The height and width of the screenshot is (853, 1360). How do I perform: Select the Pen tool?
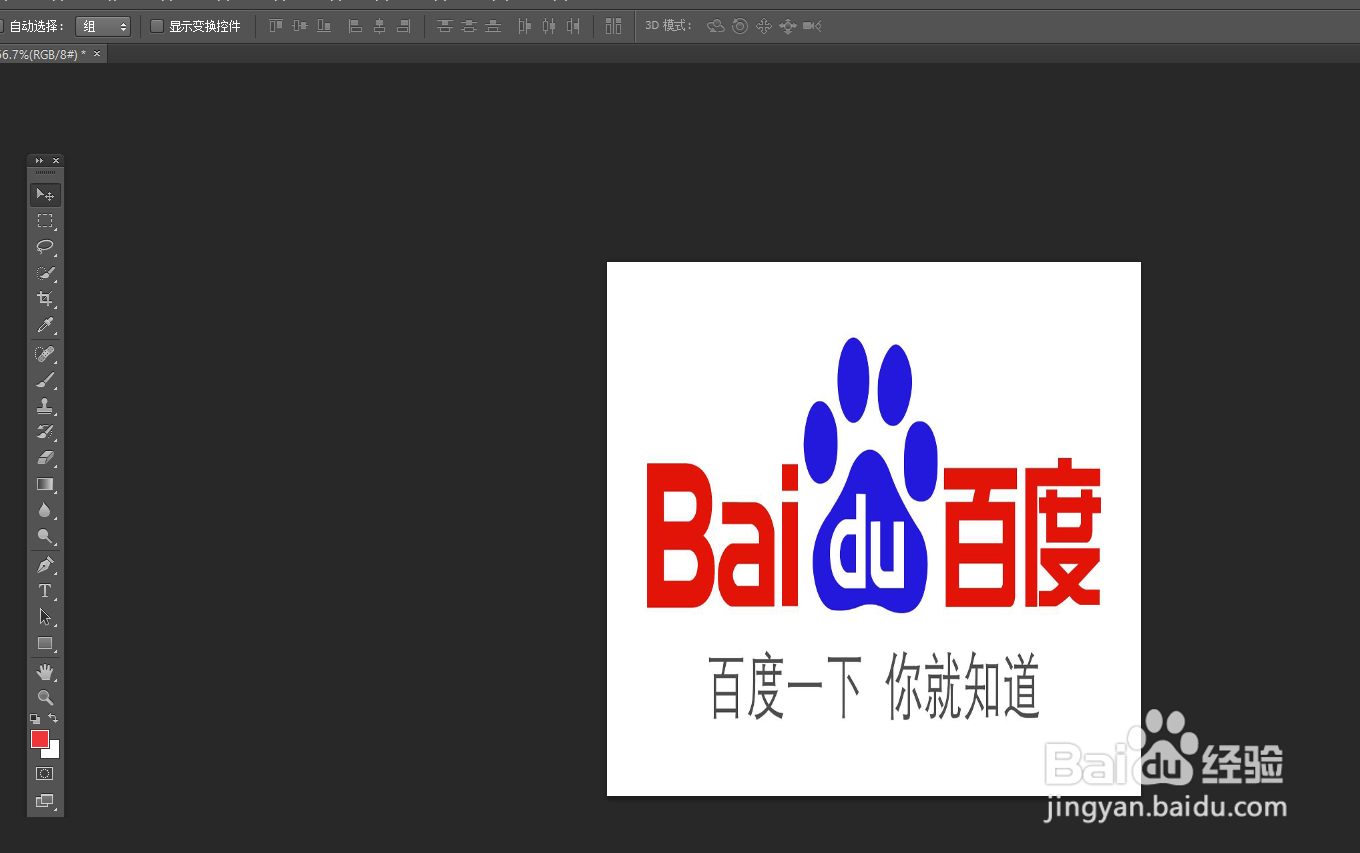pyautogui.click(x=45, y=565)
